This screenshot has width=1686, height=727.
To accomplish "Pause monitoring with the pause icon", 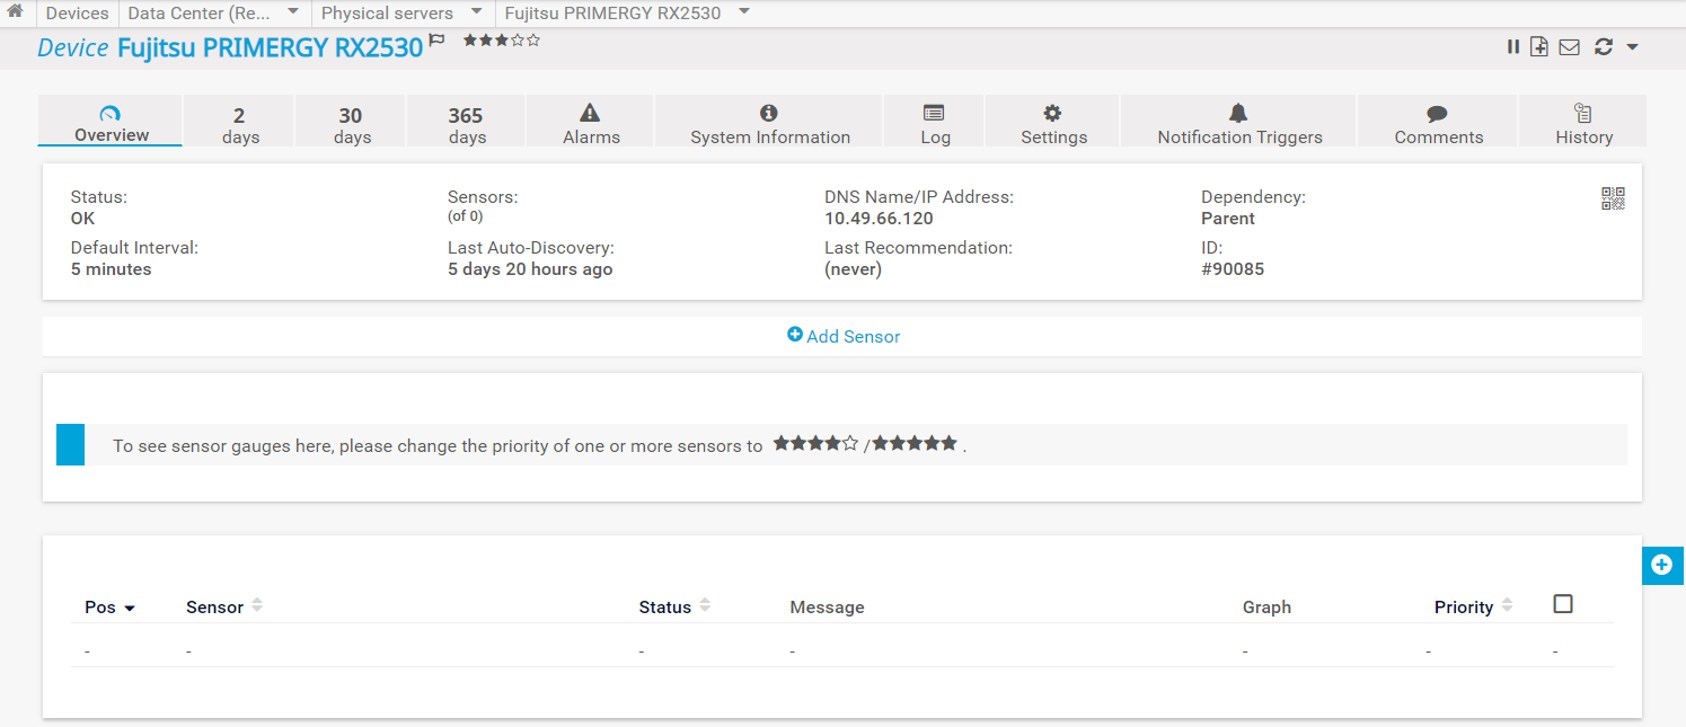I will point(1513,47).
